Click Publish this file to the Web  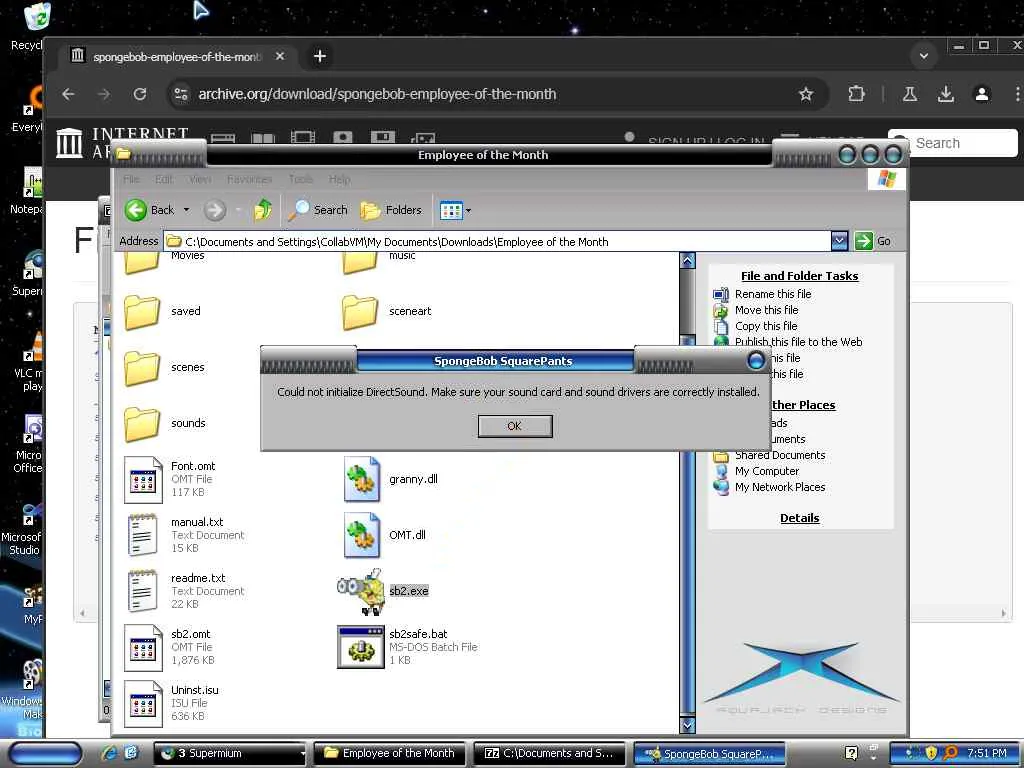[x=798, y=342]
